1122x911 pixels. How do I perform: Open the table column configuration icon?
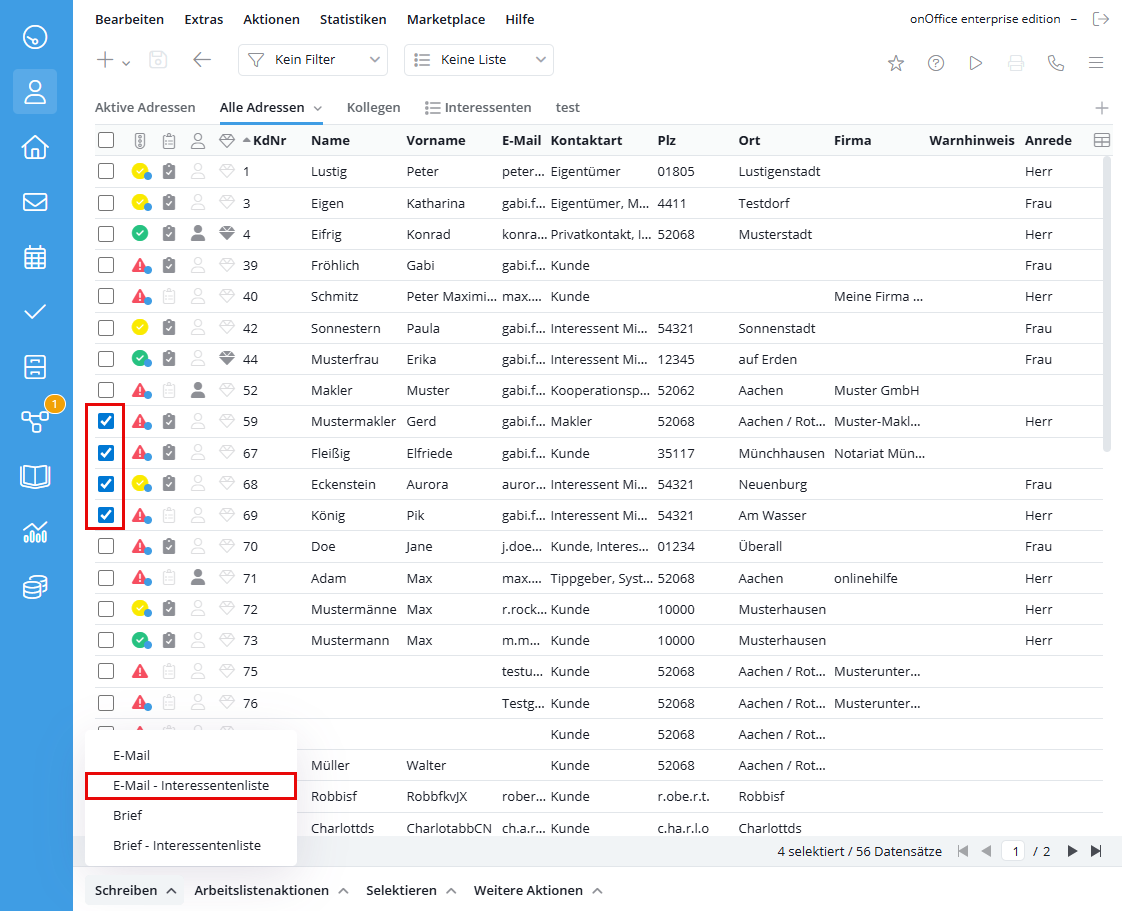click(1102, 140)
